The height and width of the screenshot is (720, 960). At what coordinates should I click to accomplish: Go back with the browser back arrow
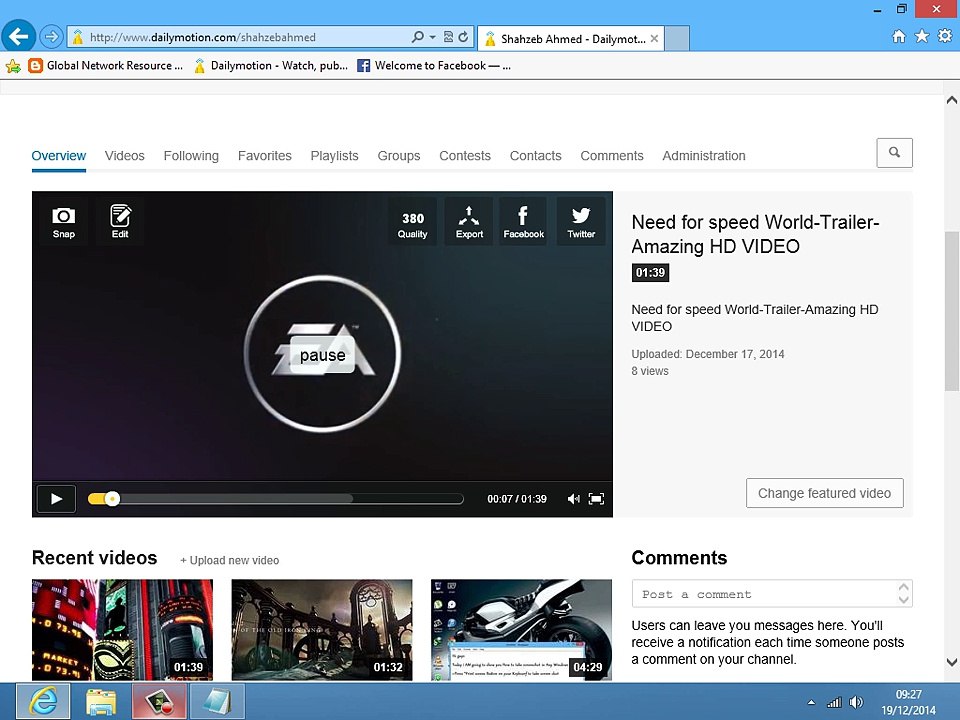(18, 37)
